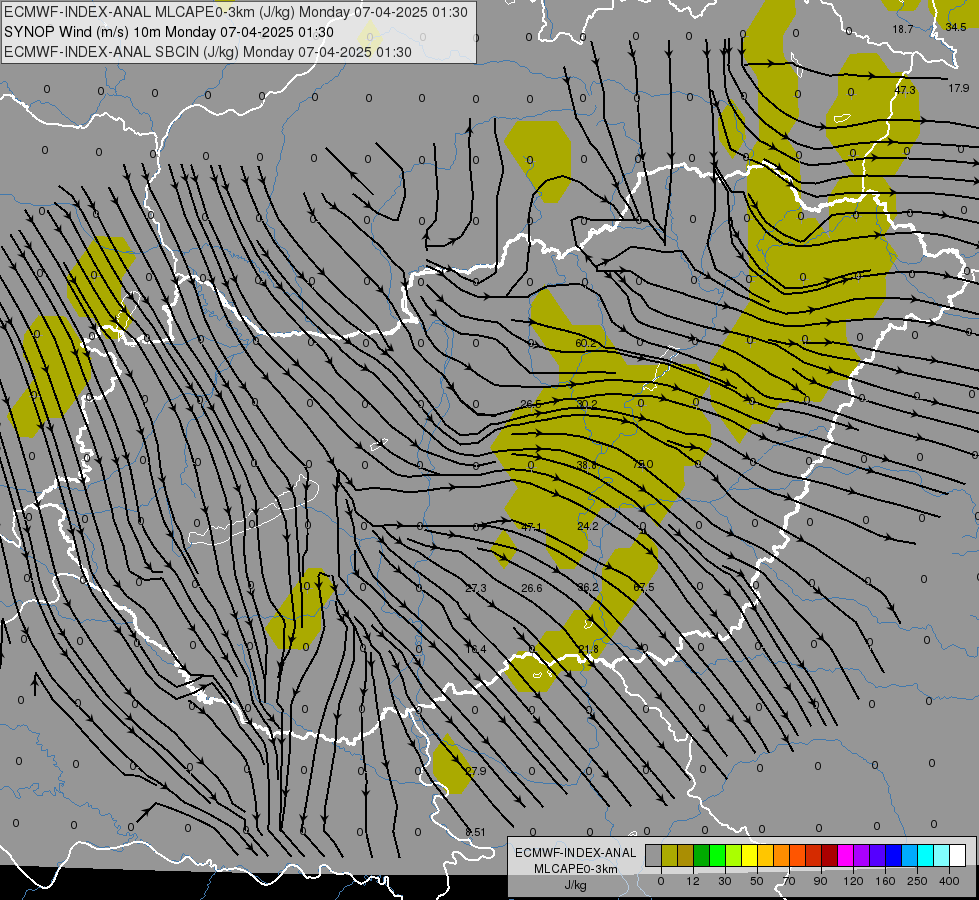
Task: Click the legend label 'MLCAPE0-3km'
Action: 576,869
